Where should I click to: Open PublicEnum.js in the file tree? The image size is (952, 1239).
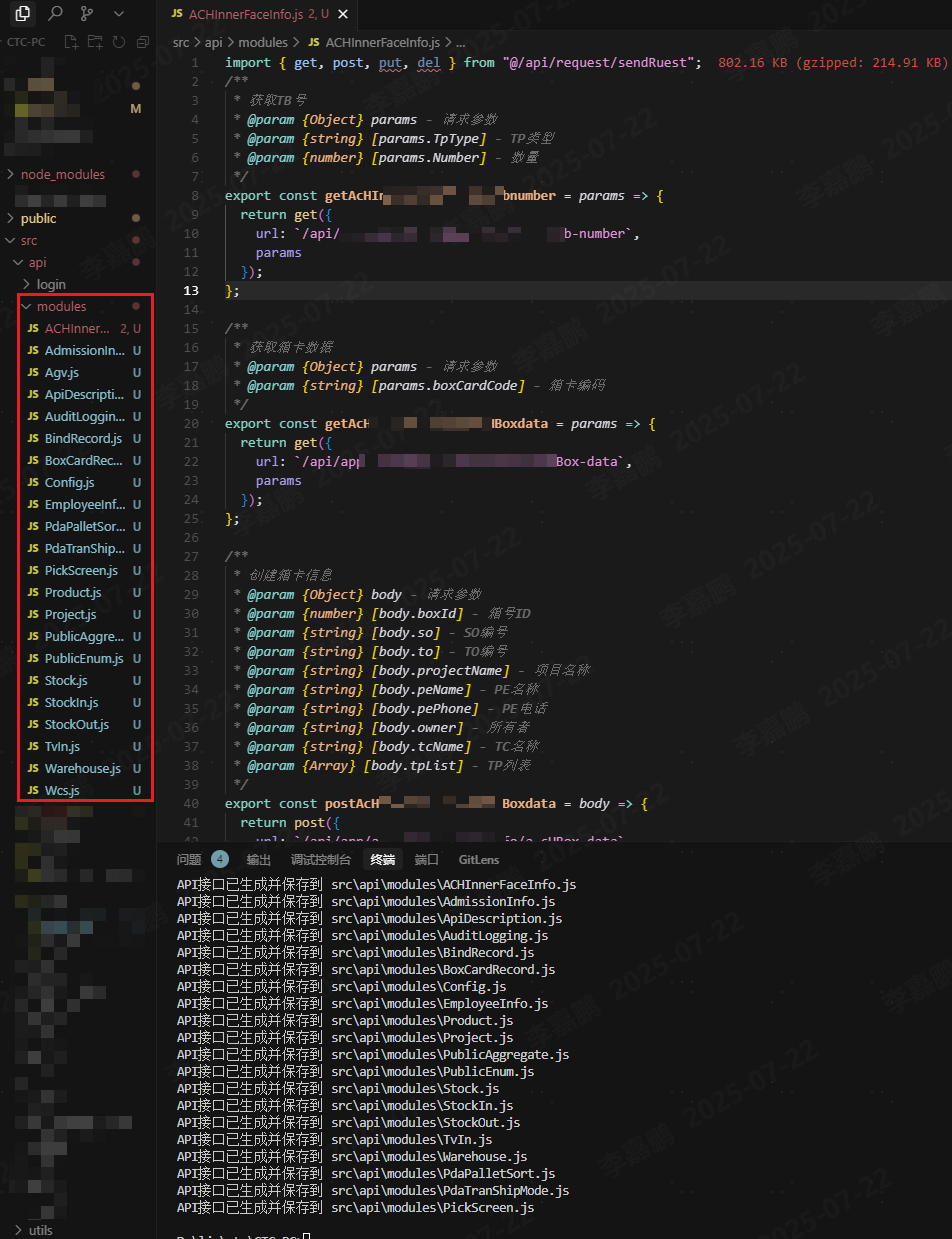[x=84, y=658]
